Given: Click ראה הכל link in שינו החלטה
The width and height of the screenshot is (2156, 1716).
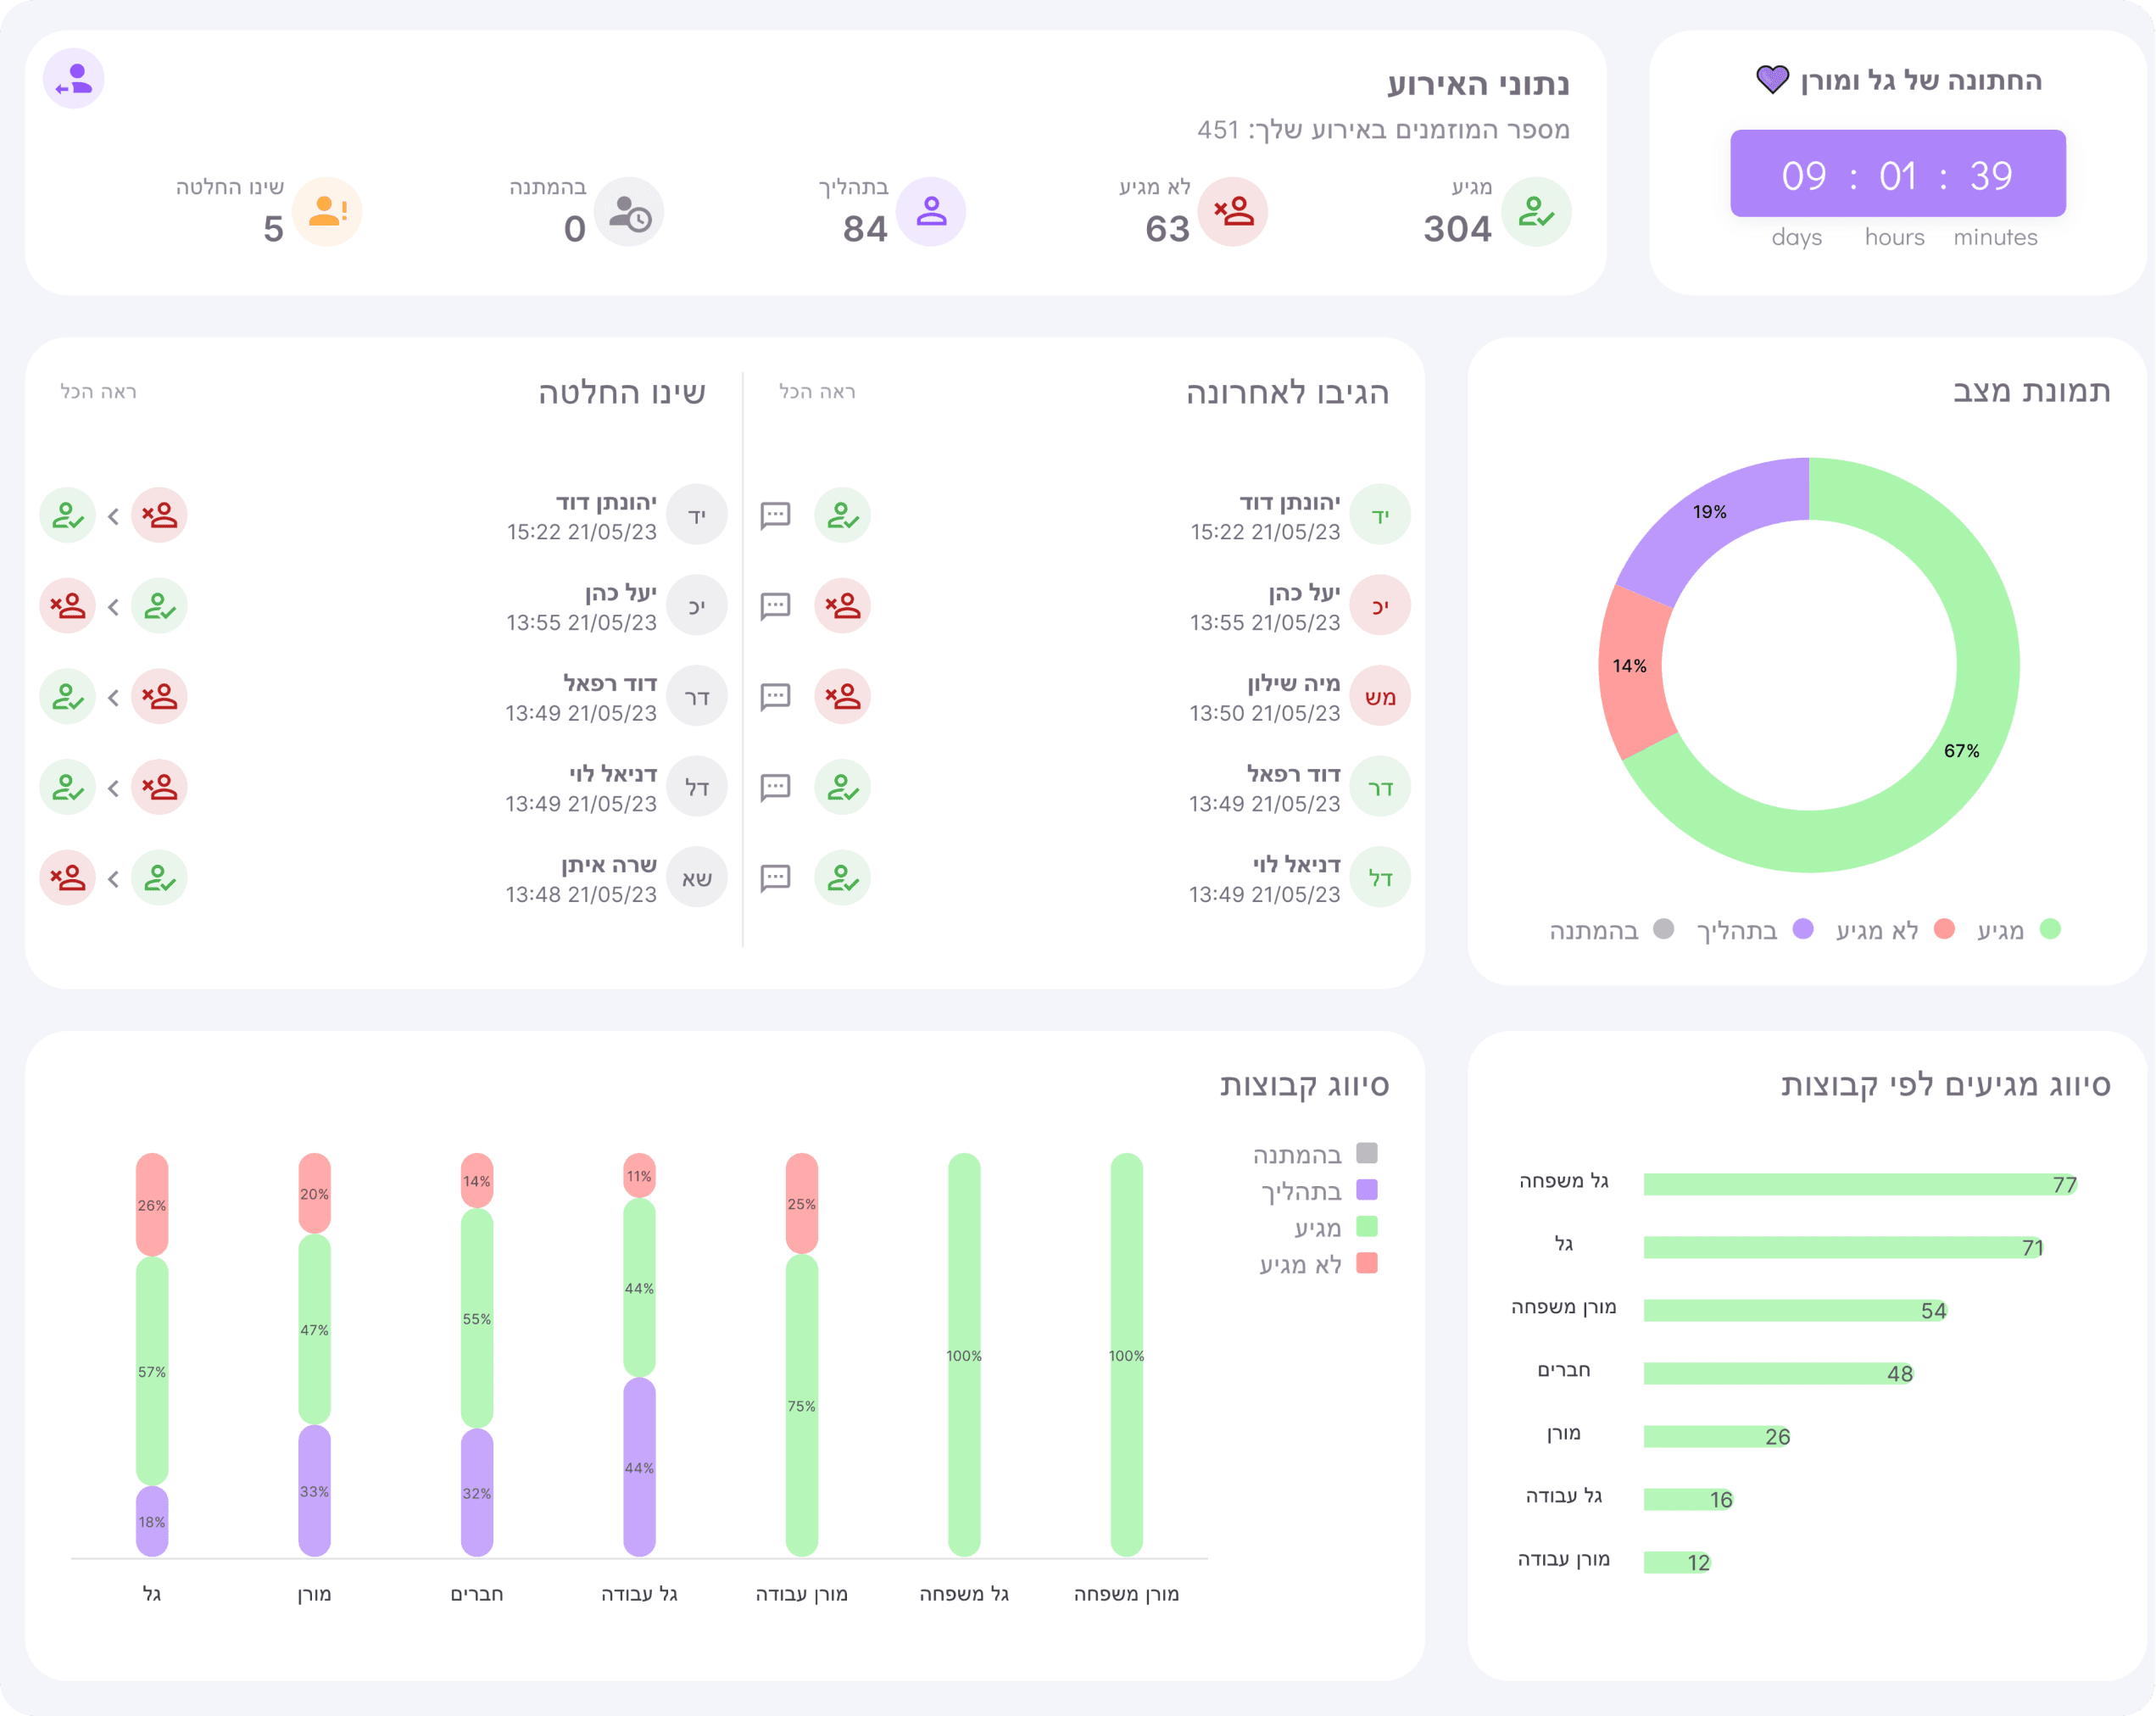Looking at the screenshot, I should coord(98,391).
